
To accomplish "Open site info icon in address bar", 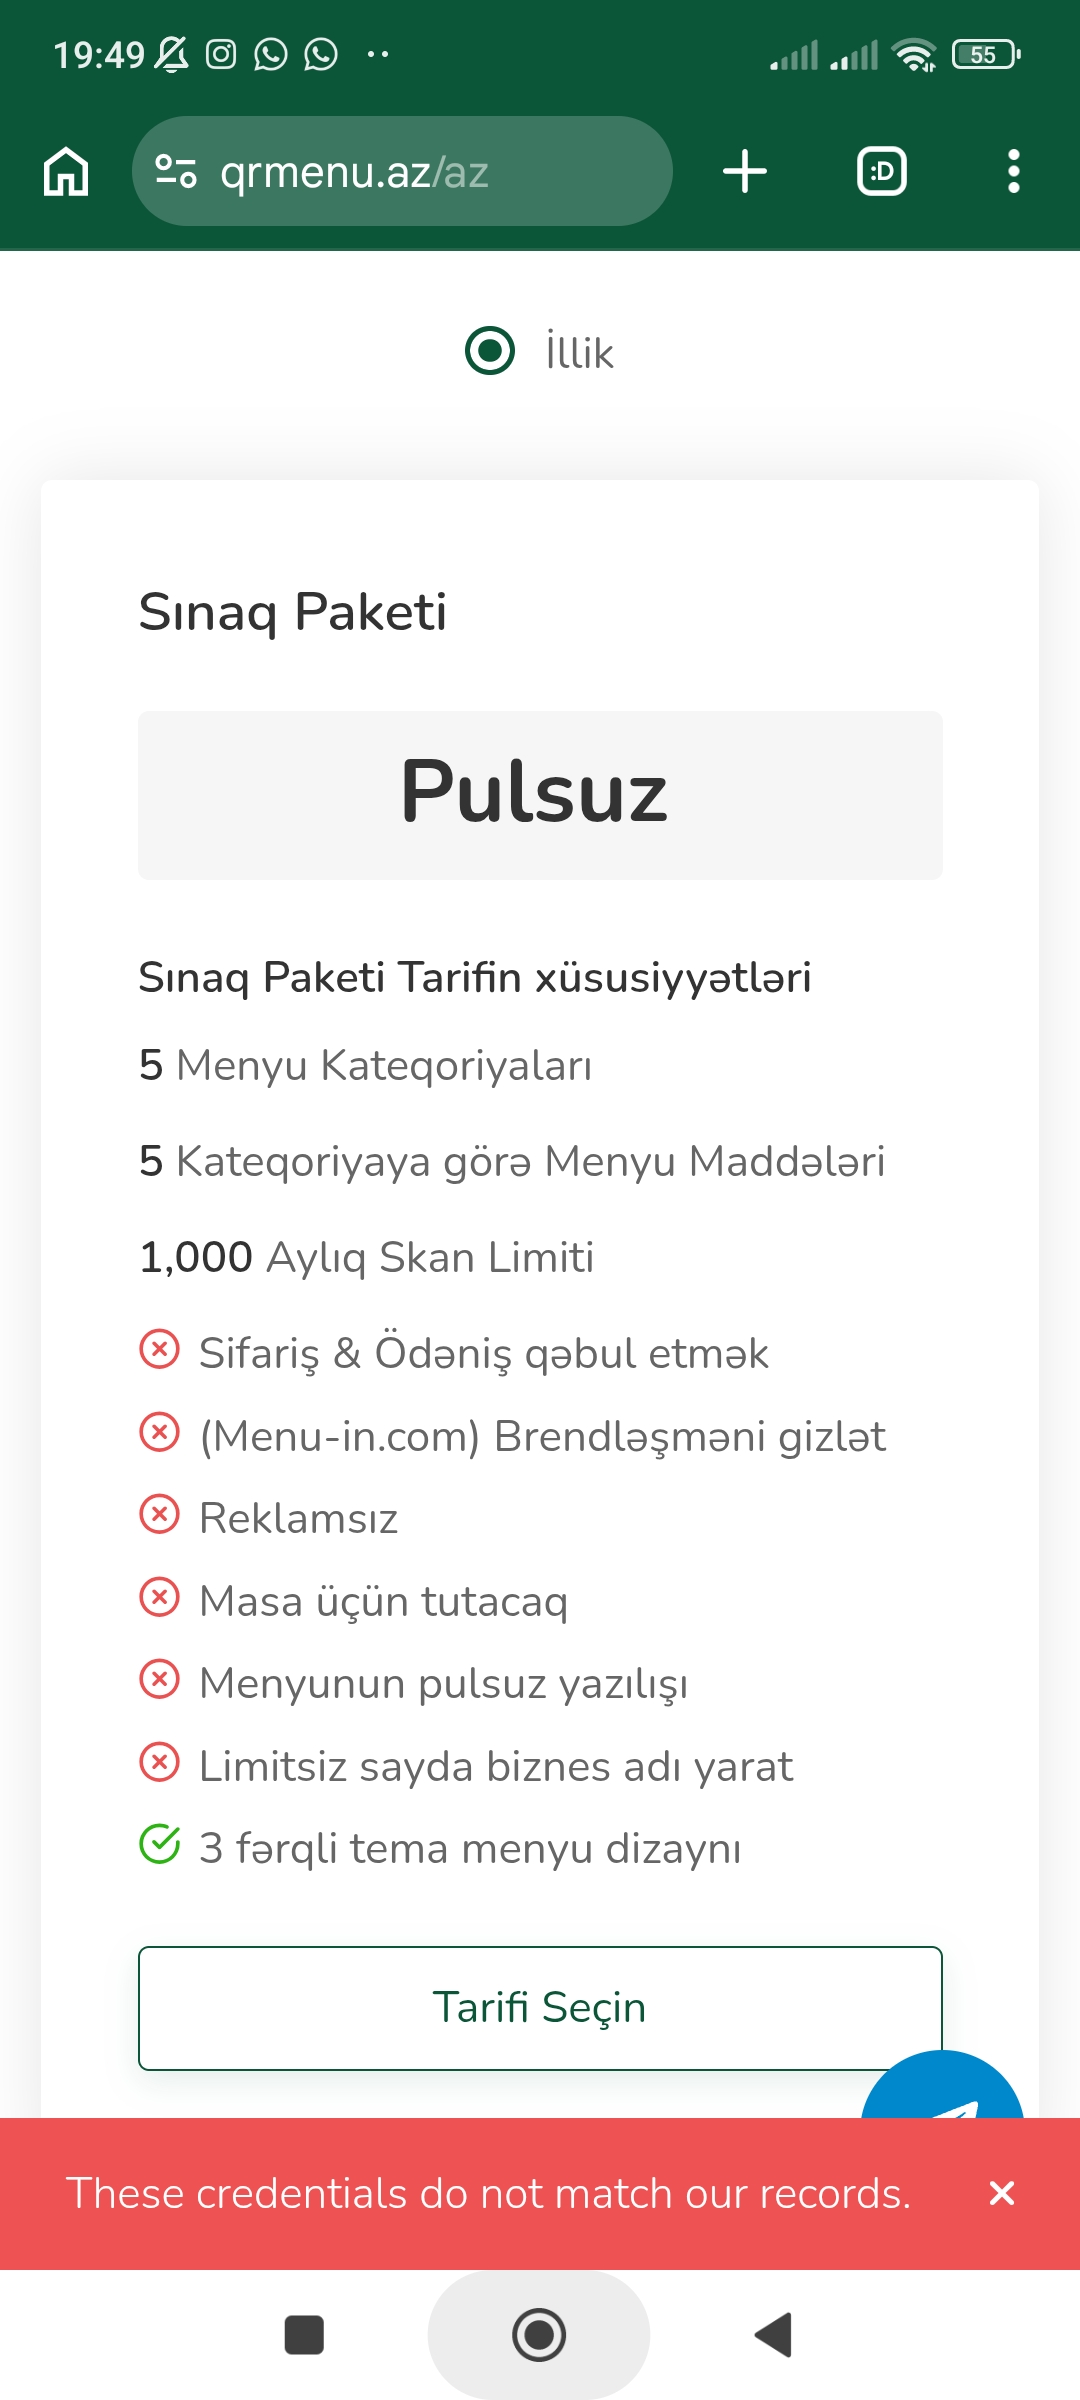I will click(176, 171).
